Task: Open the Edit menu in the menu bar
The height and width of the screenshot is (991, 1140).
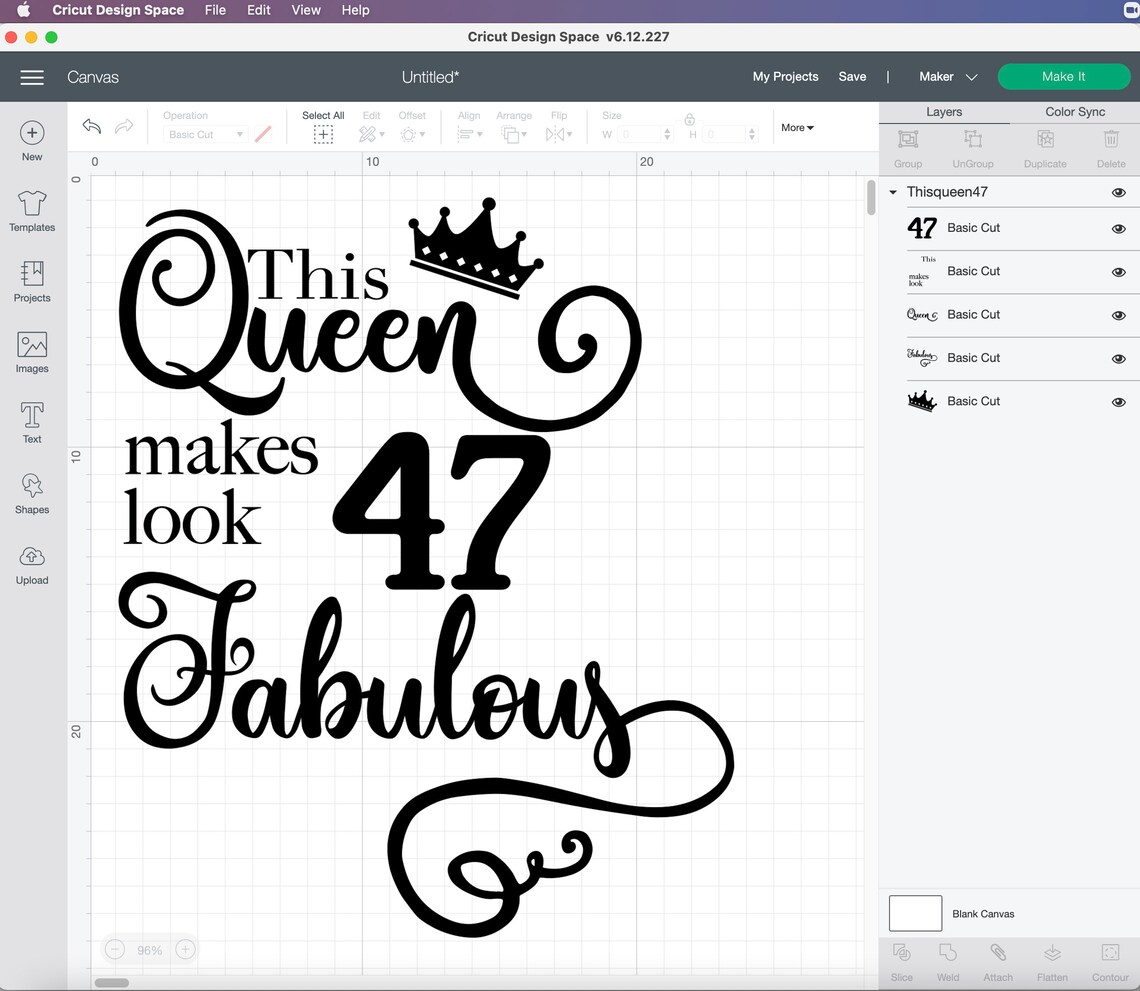Action: (x=258, y=10)
